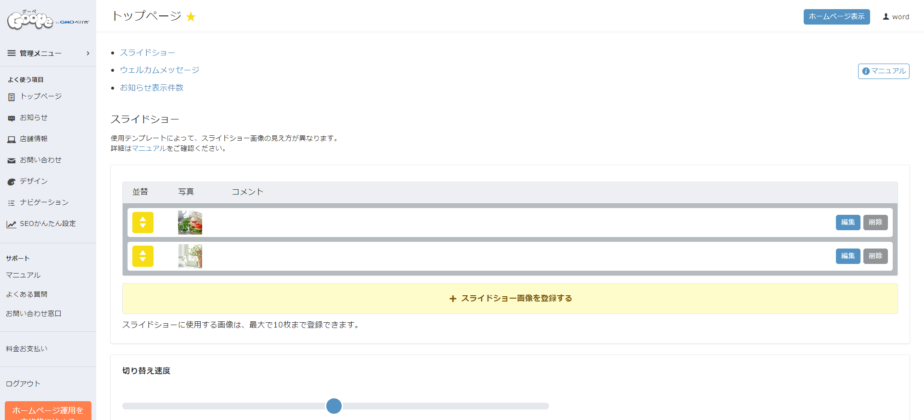Go to ナビゲーション in the sidebar

tap(43, 202)
